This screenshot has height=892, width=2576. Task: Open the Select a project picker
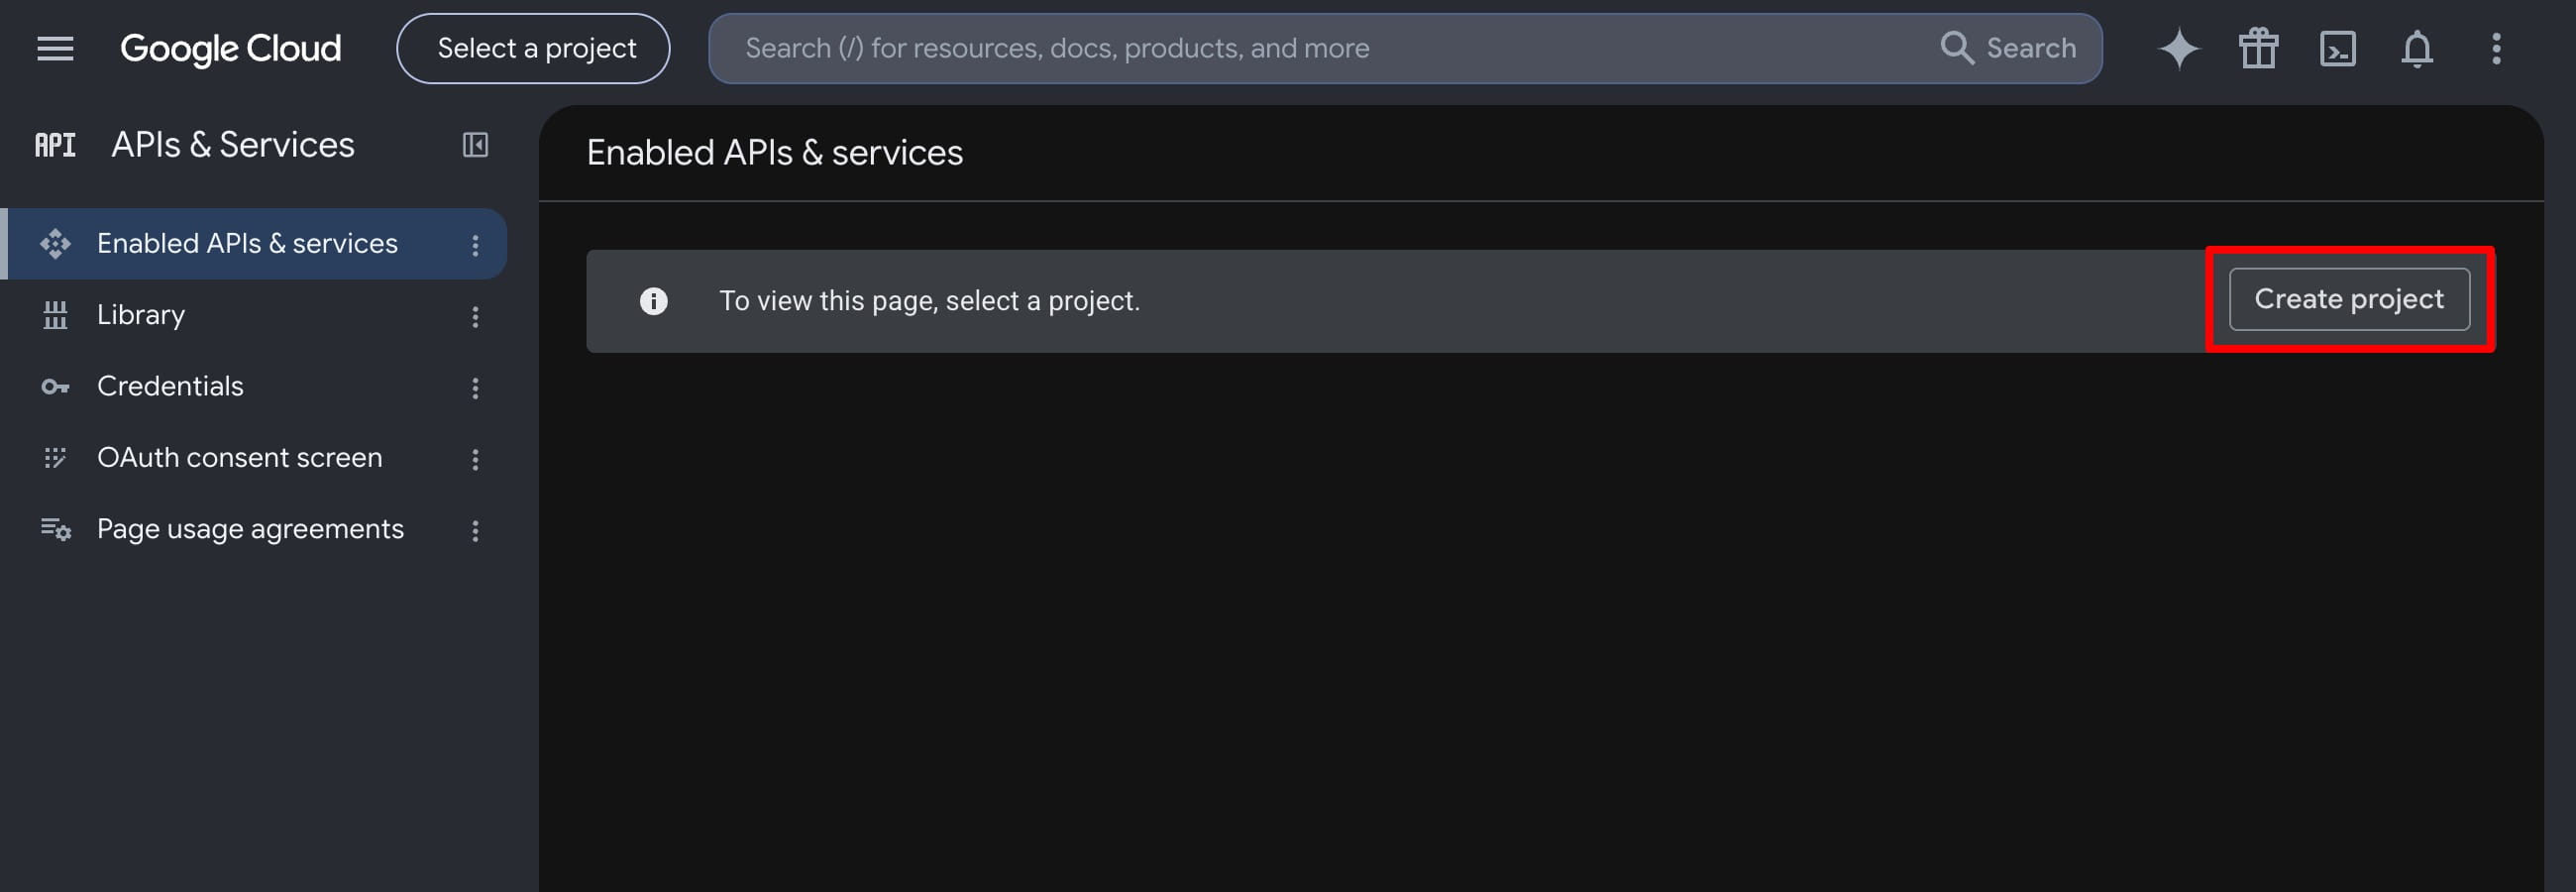[533, 48]
